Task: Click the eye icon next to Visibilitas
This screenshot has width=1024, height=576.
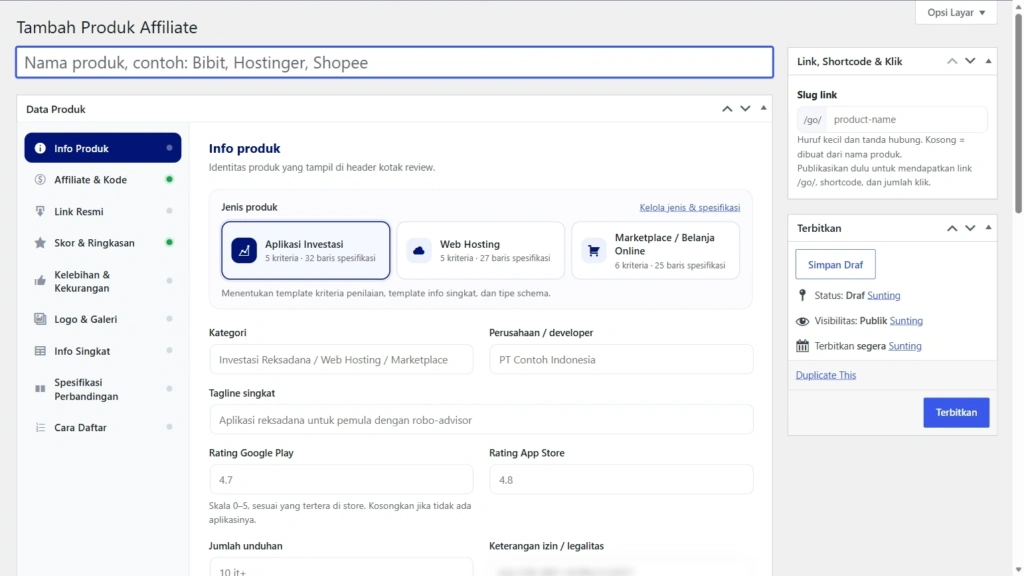Action: click(803, 321)
